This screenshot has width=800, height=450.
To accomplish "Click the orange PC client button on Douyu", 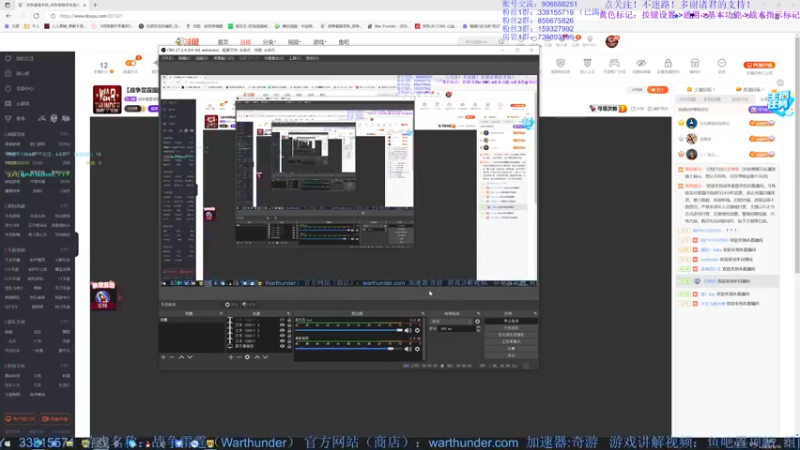I will tap(760, 65).
